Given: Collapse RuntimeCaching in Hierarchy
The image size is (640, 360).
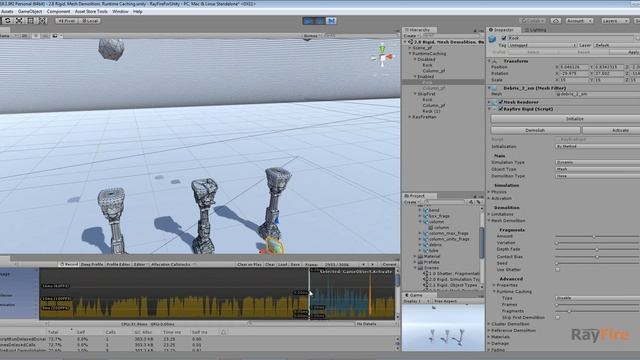Looking at the screenshot, I should pos(410,53).
